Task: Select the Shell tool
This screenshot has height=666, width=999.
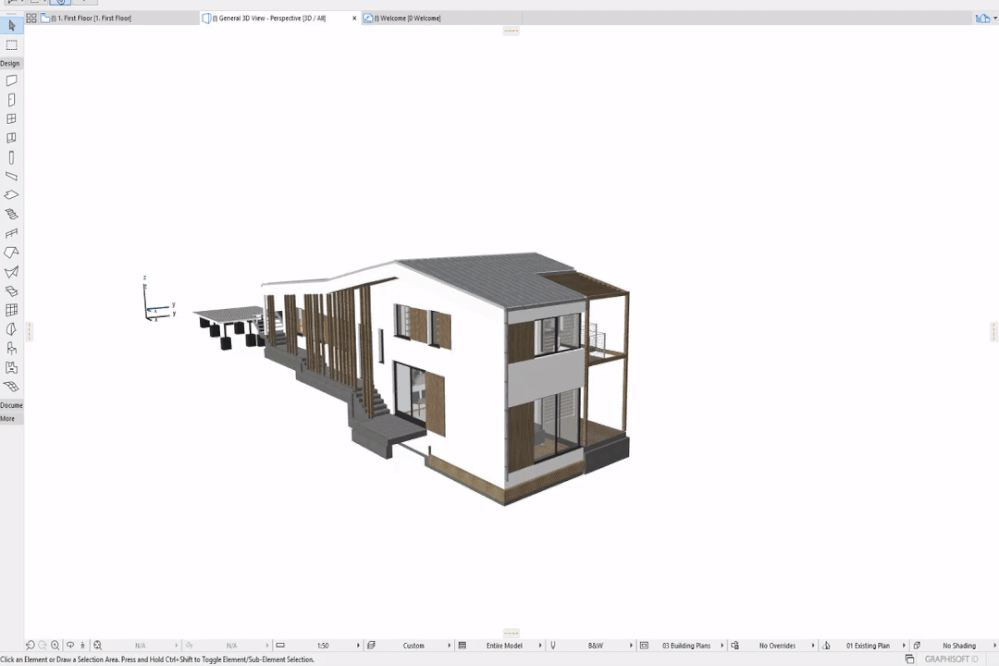Action: pos(11,272)
